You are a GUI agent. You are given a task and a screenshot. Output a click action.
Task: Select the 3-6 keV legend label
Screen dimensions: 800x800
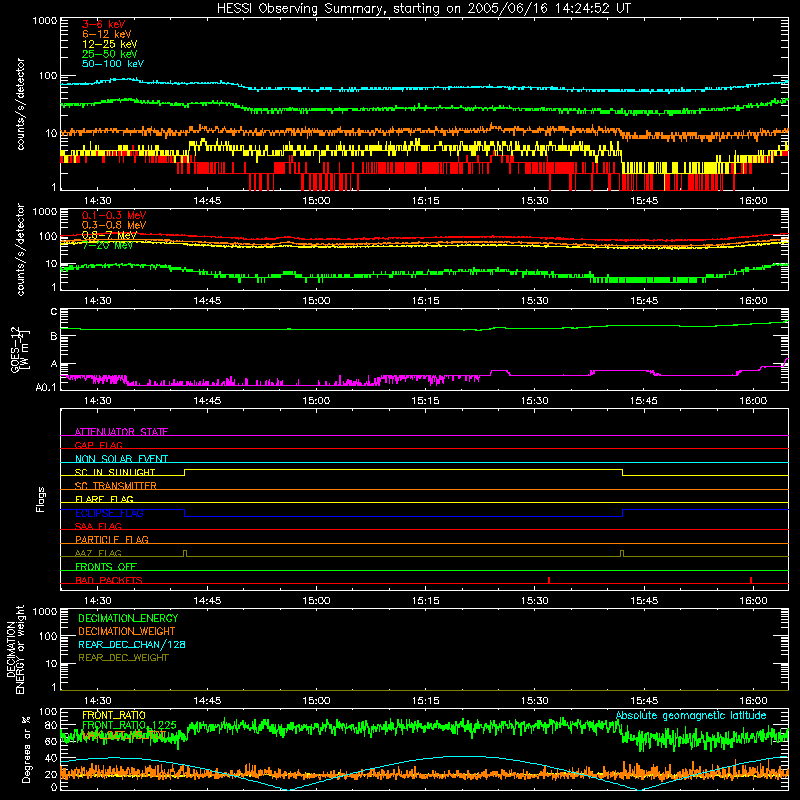coord(104,24)
